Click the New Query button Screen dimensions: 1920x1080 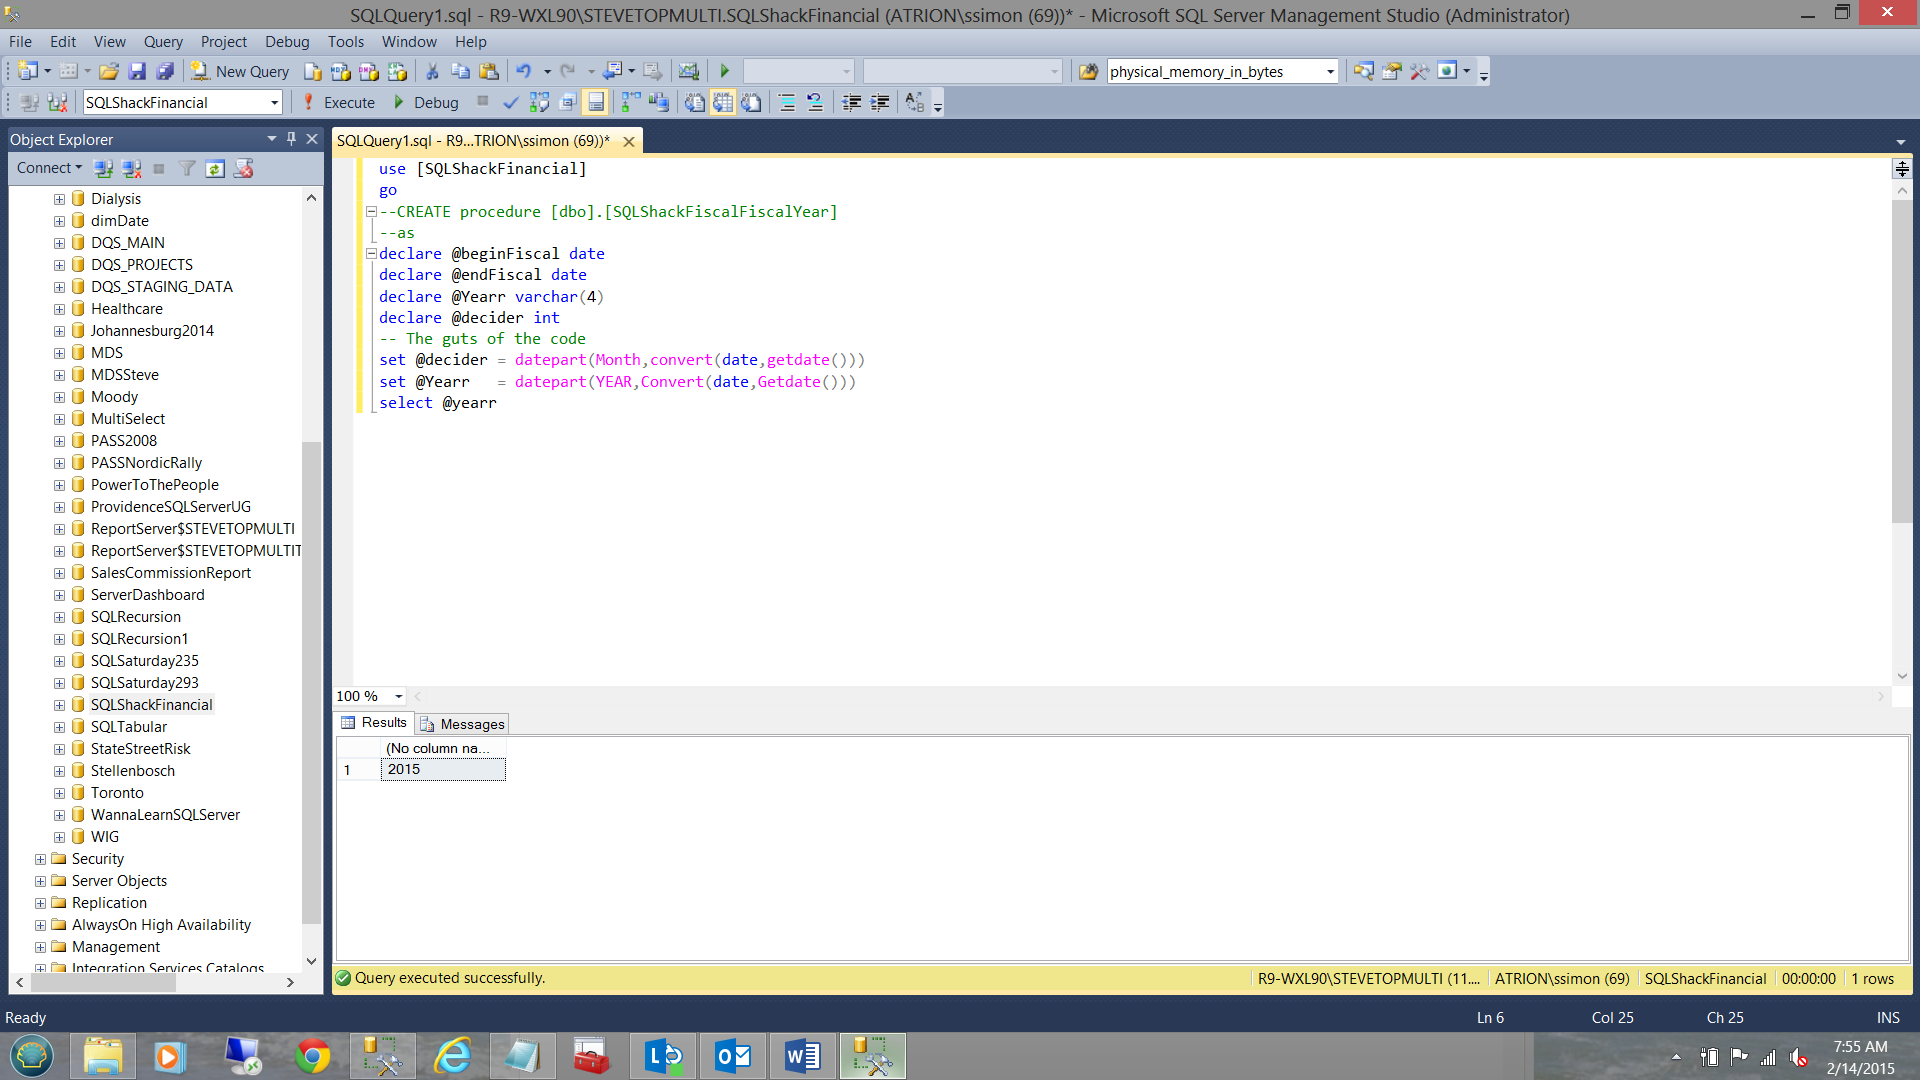[241, 71]
